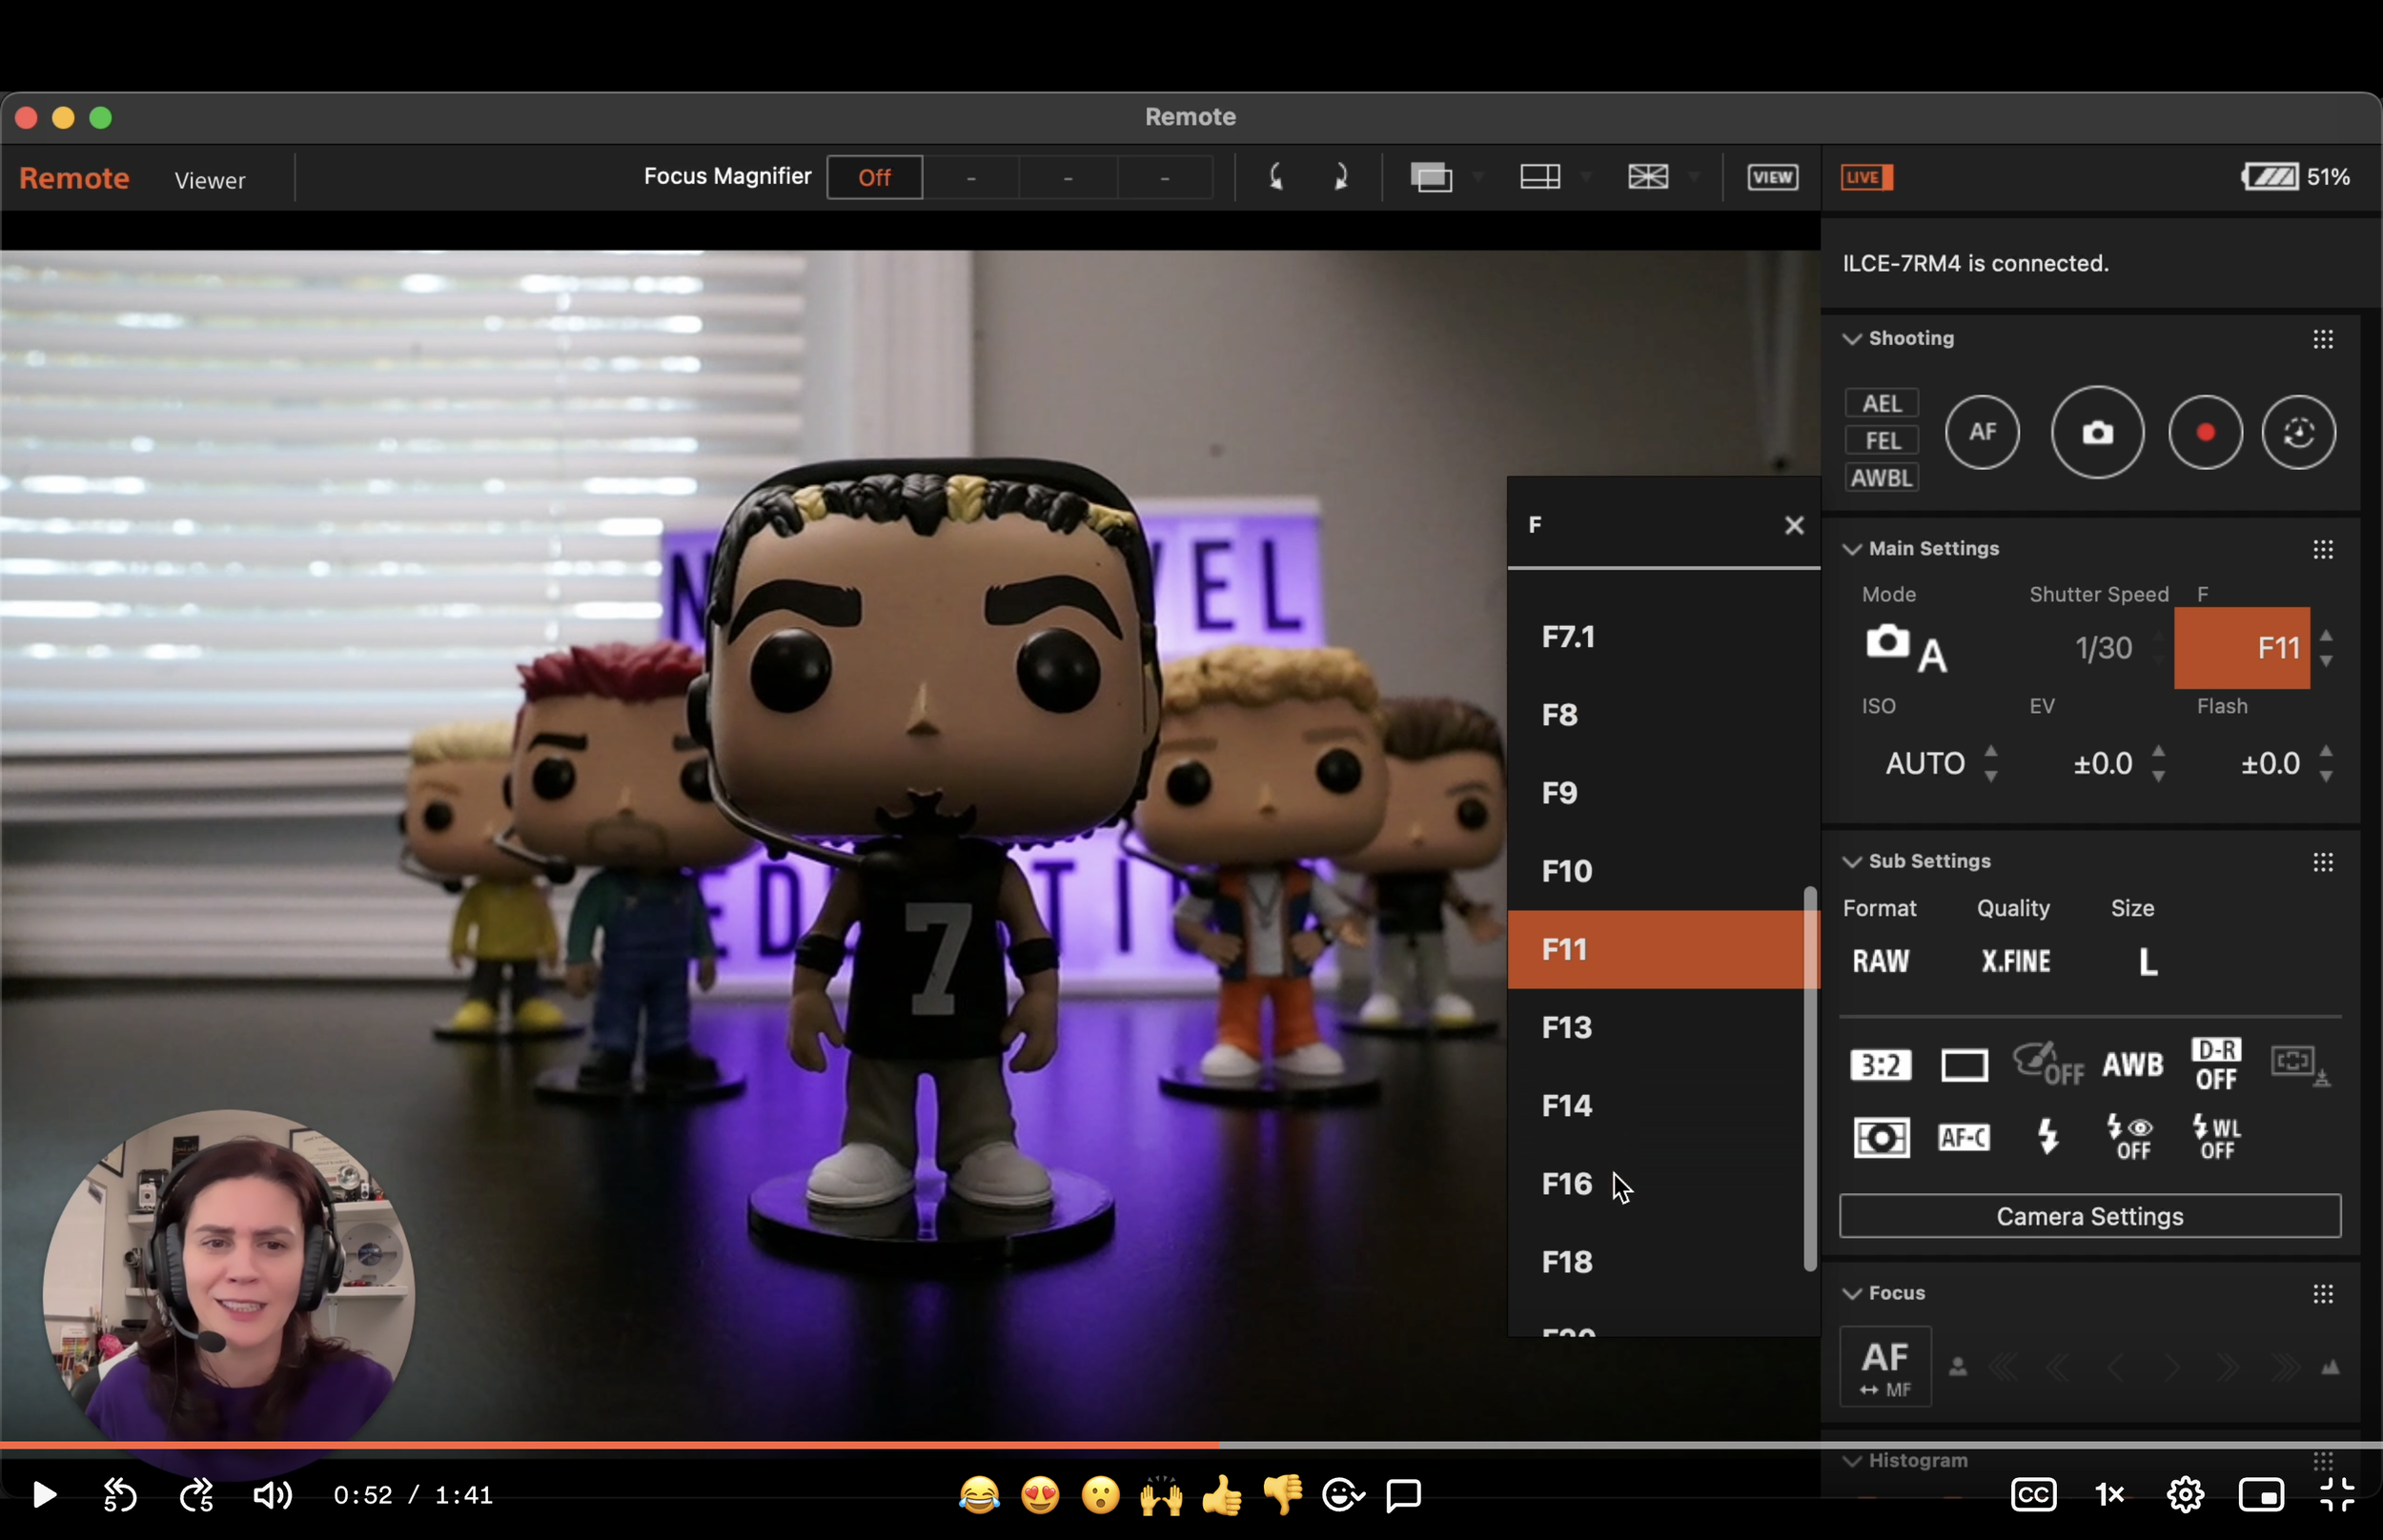Collapse the Shooting section
Image resolution: width=2383 pixels, height=1540 pixels.
coord(1852,339)
